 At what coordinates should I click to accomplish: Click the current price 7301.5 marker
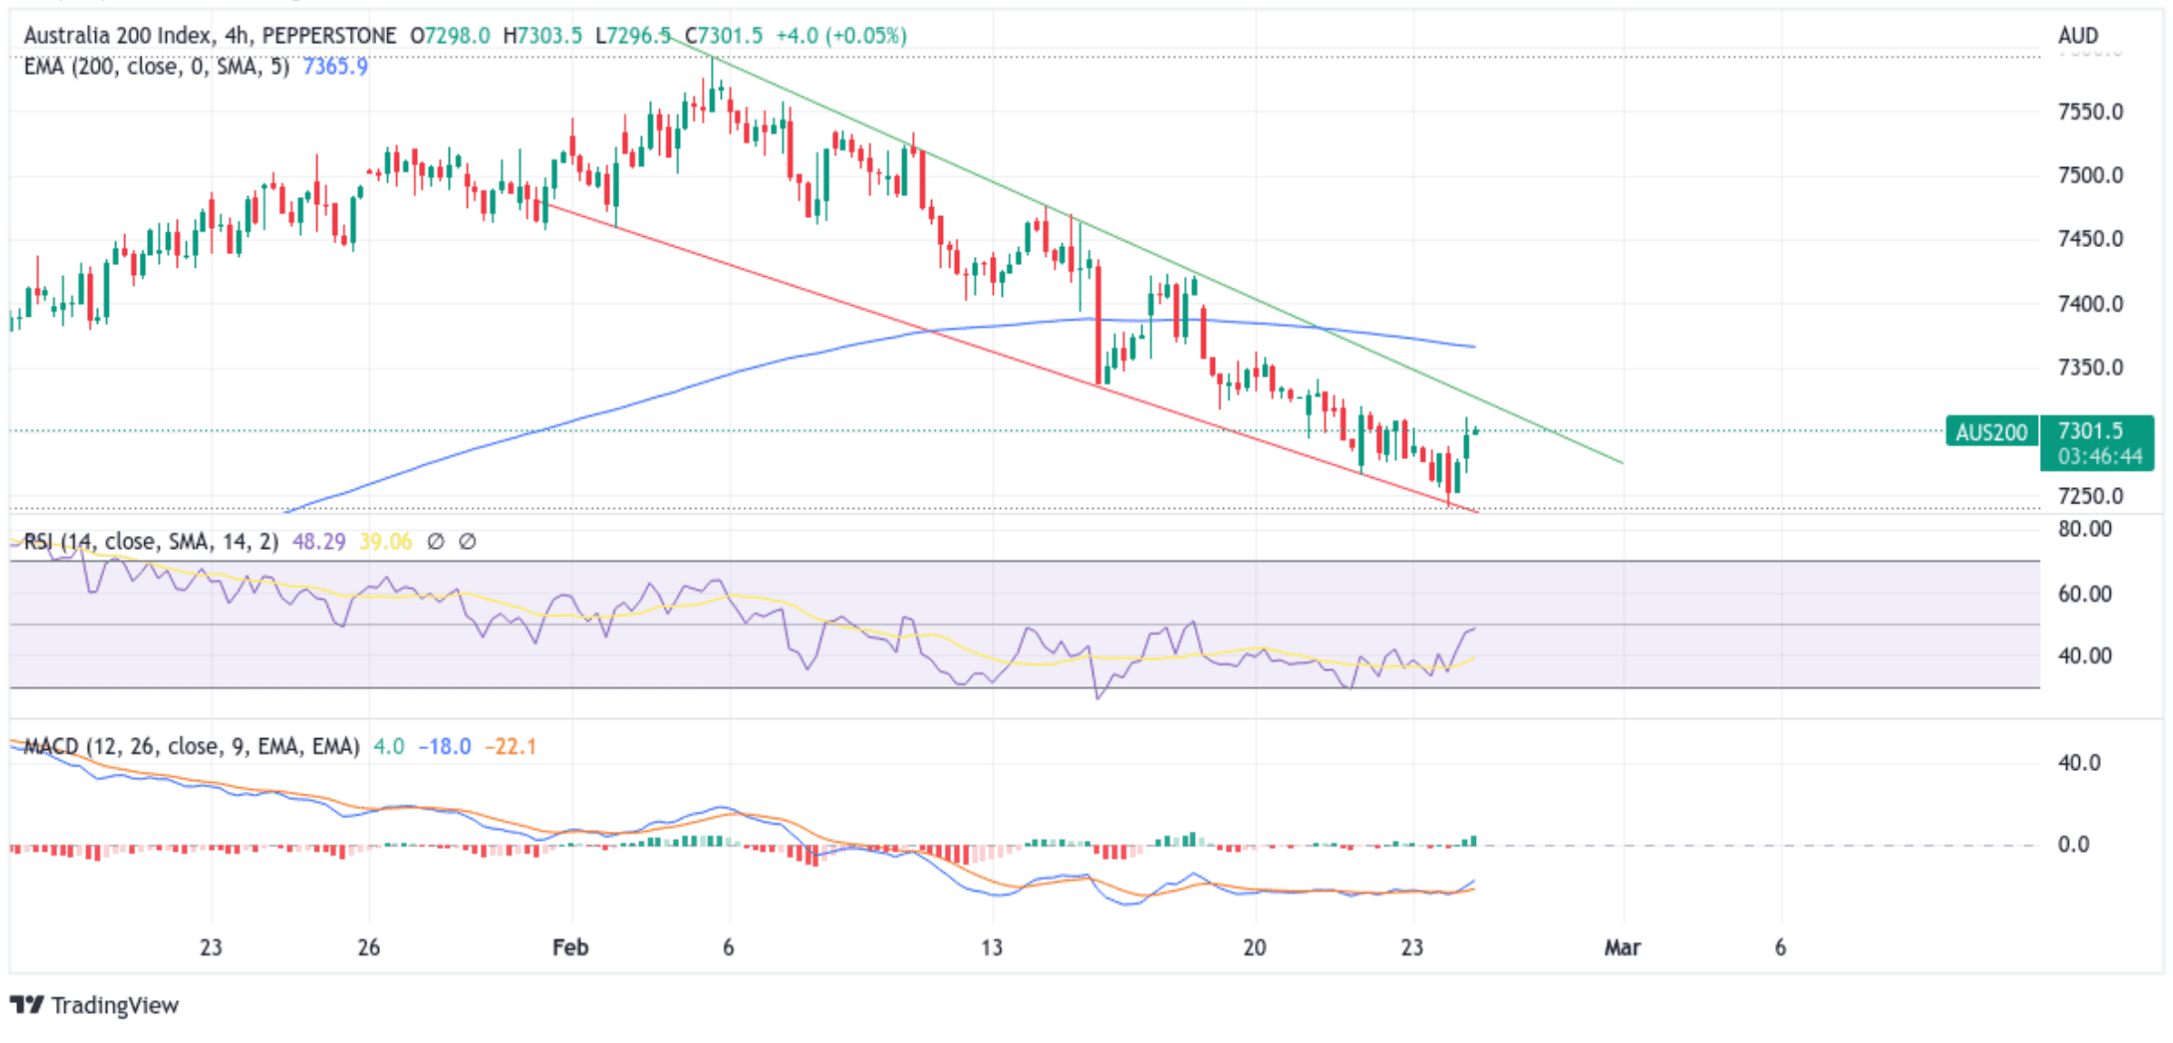(2090, 431)
